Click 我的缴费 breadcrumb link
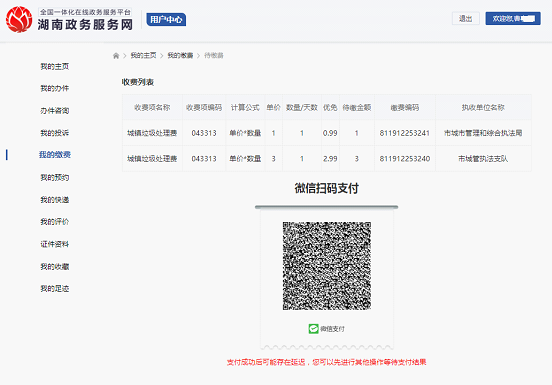552x385 pixels. (x=180, y=55)
